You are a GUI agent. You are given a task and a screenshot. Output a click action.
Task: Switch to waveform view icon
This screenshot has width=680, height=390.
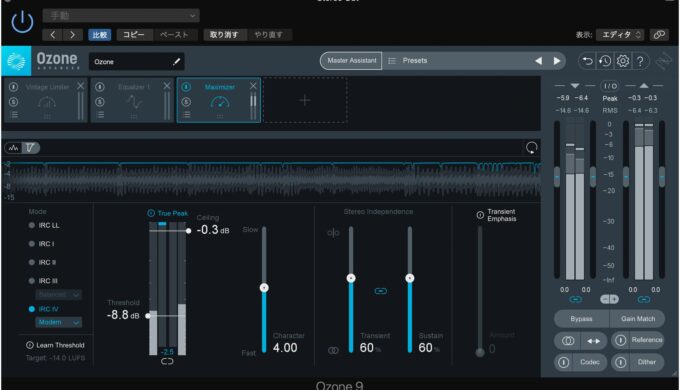pos(13,148)
